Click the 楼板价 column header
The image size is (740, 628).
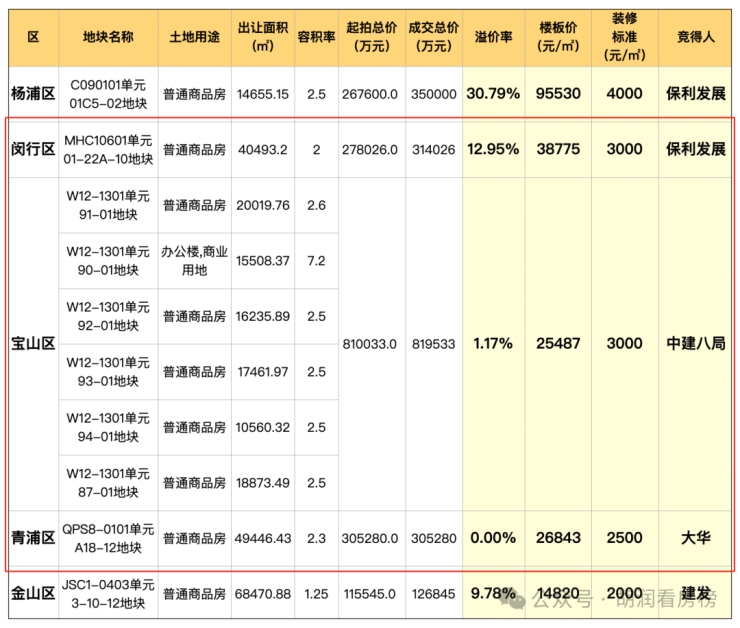point(559,36)
